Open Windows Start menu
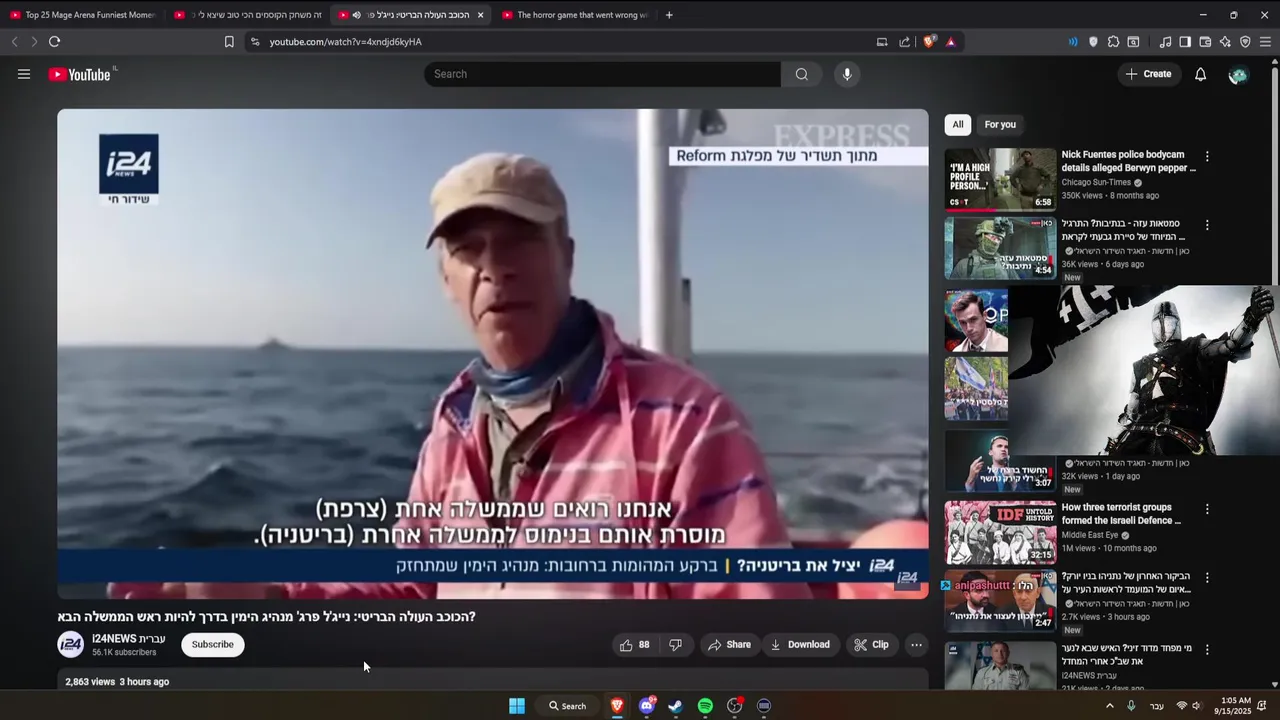 click(517, 706)
